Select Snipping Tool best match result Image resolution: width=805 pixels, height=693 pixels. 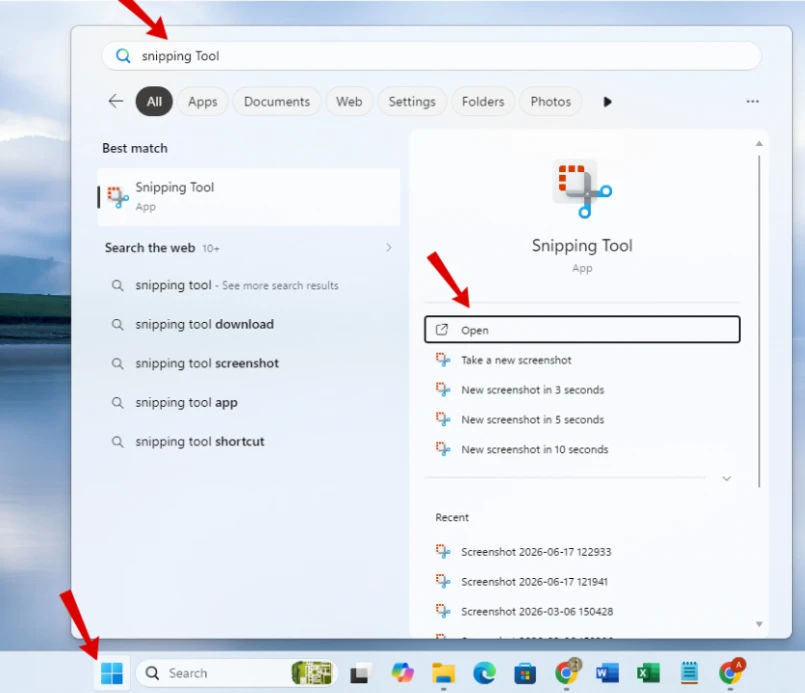248,197
